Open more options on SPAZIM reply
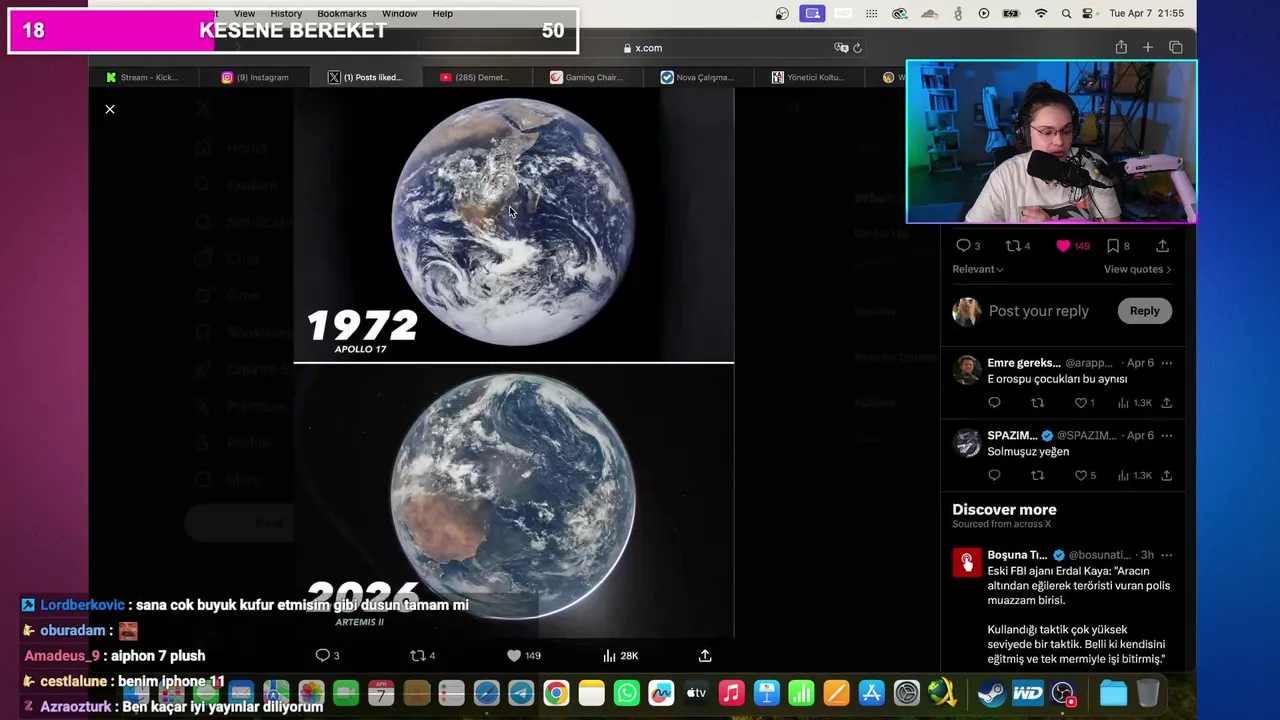This screenshot has height=720, width=1280. [x=1166, y=435]
